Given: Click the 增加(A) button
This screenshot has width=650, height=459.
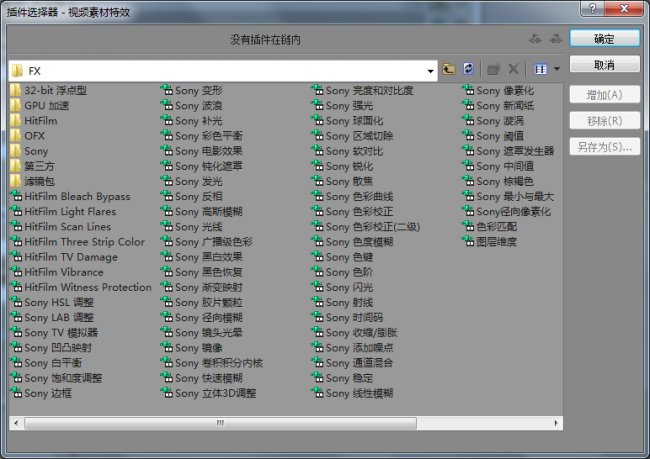Looking at the screenshot, I should pyautogui.click(x=604, y=95).
